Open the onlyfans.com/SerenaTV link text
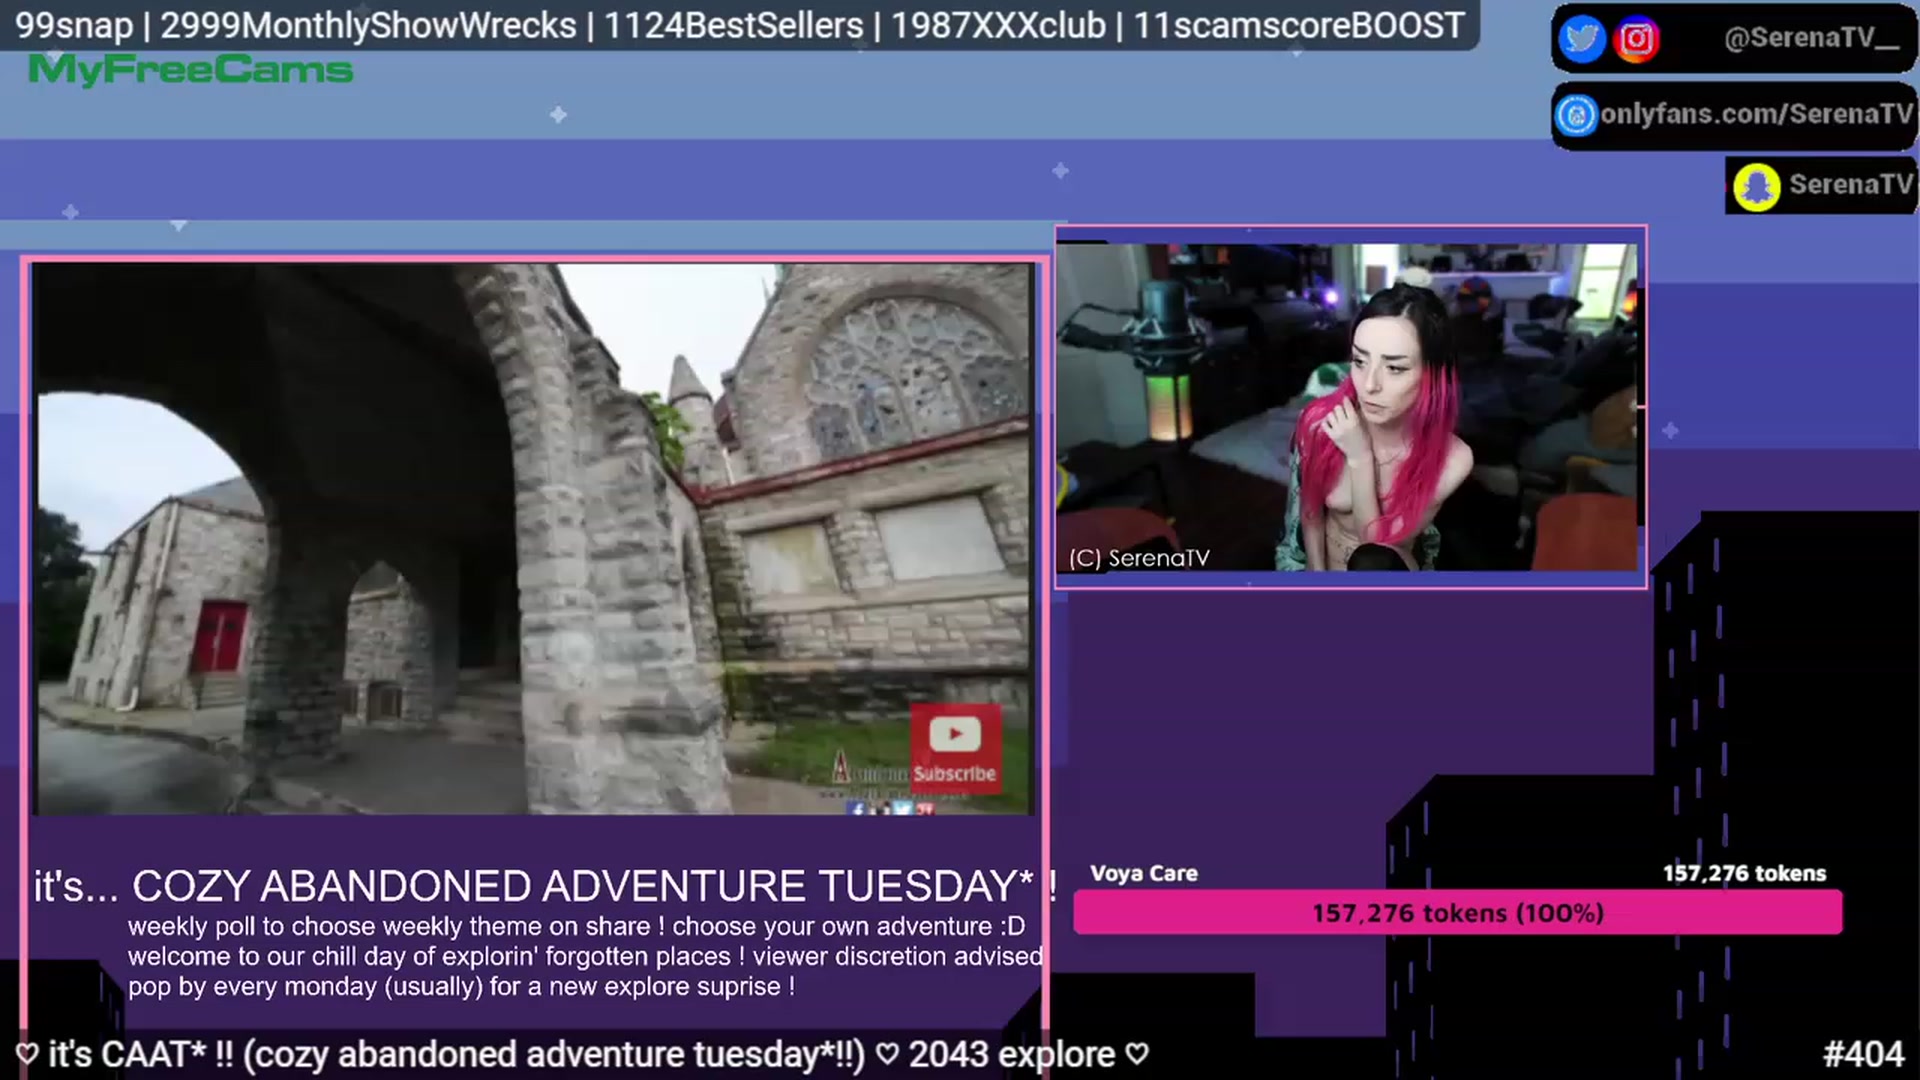The image size is (1920, 1080). tap(1756, 114)
